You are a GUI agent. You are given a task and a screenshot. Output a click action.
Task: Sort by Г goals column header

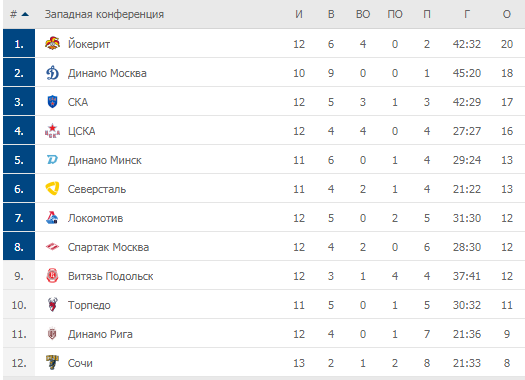pos(467,14)
